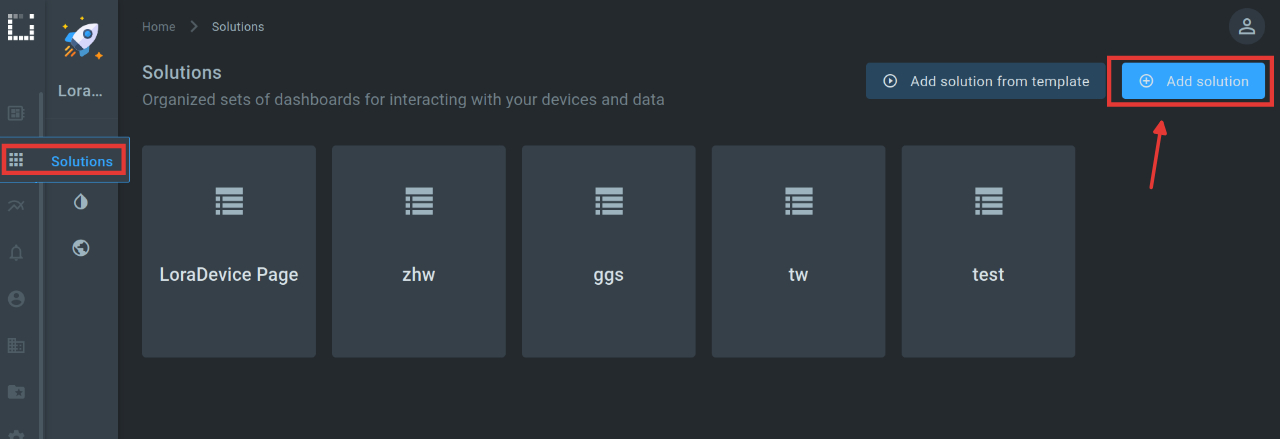This screenshot has height=439, width=1280.
Task: Open the starred folder sidebar icon
Action: coord(16,391)
